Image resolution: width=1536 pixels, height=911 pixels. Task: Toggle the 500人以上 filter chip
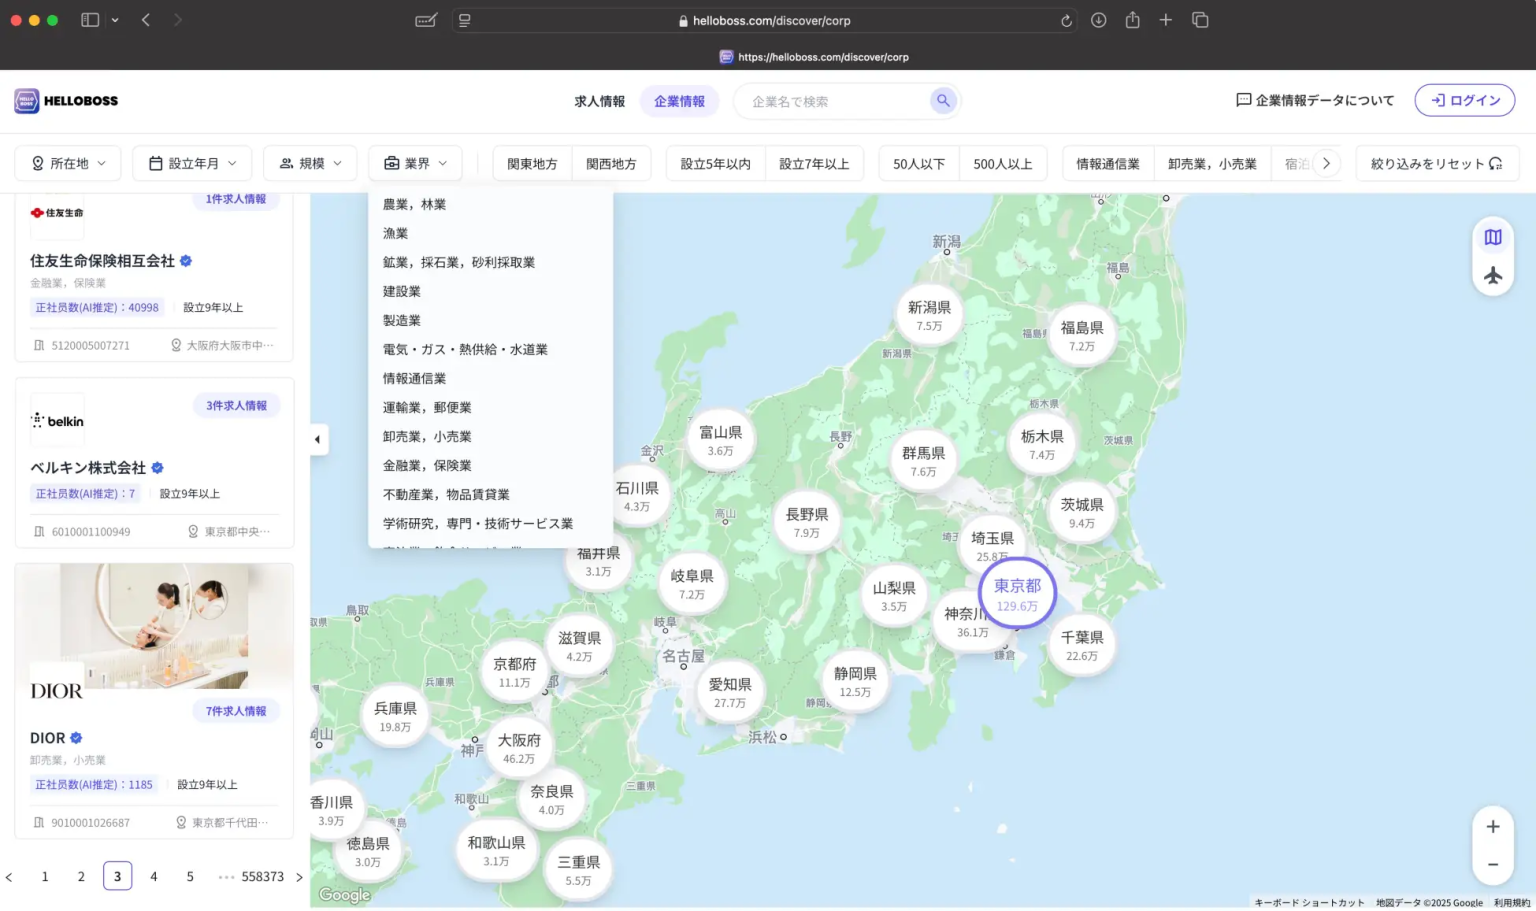click(1002, 164)
